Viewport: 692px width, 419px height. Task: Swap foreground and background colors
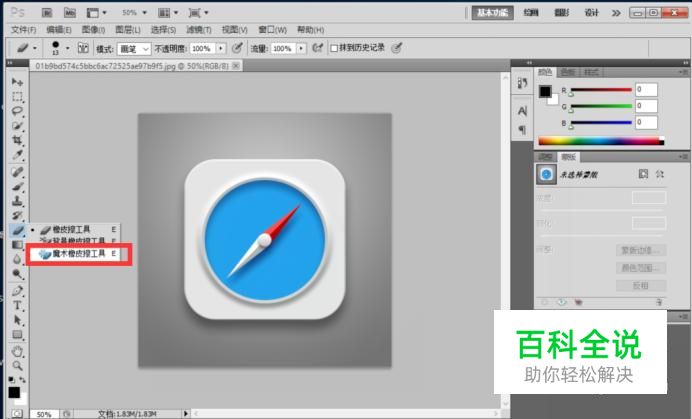22,380
